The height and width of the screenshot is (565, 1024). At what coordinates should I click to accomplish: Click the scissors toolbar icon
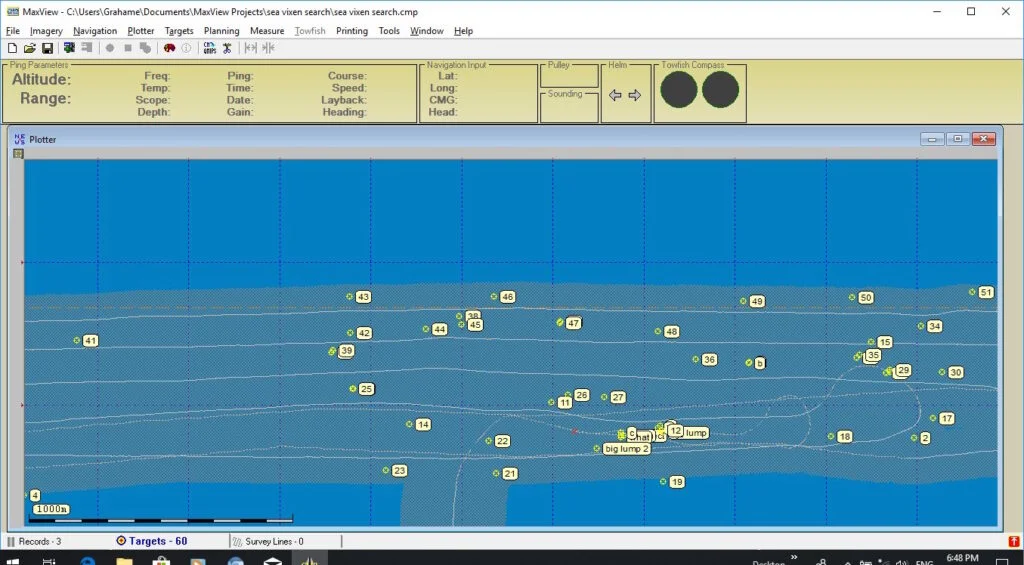pyautogui.click(x=227, y=48)
